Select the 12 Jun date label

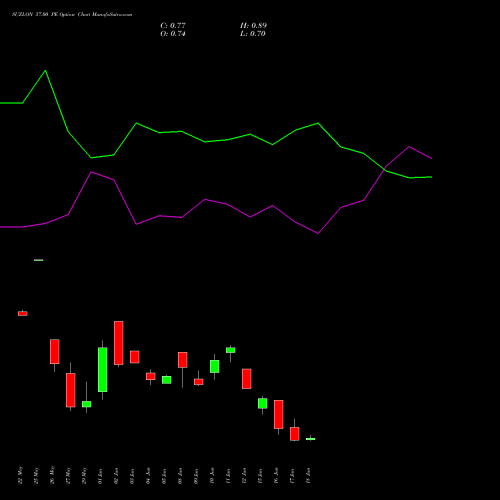point(245,476)
